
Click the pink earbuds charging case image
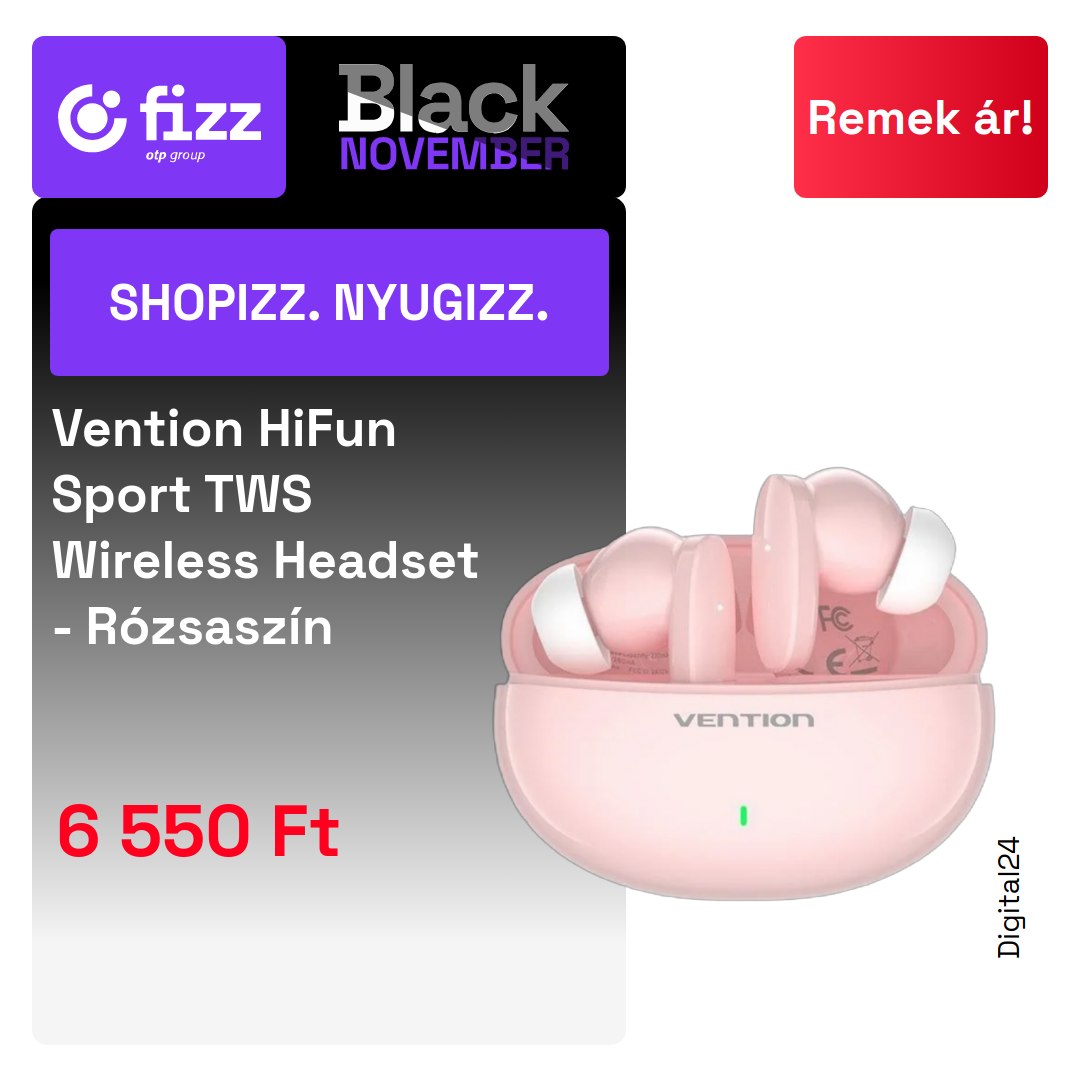[744, 683]
